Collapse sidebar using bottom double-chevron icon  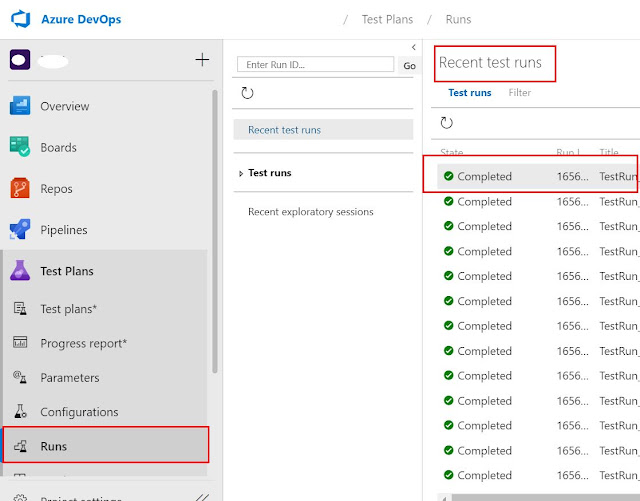[202, 497]
